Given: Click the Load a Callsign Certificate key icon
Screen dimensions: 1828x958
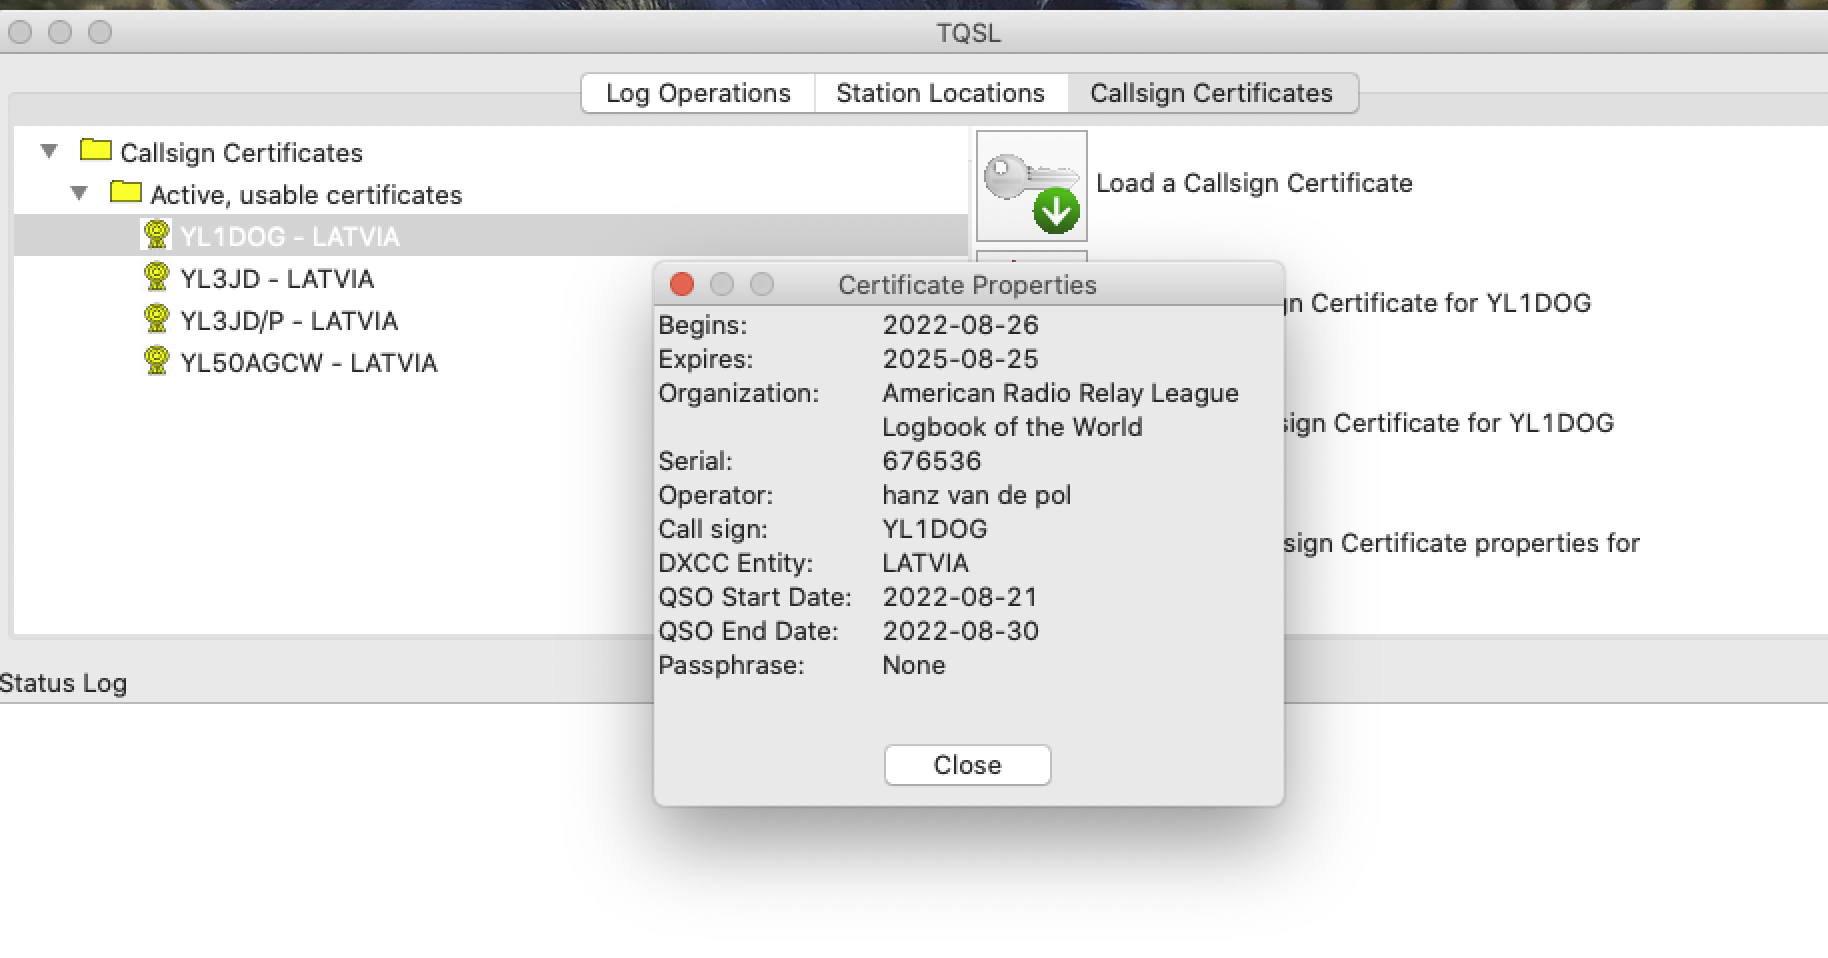Looking at the screenshot, I should pos(1031,186).
